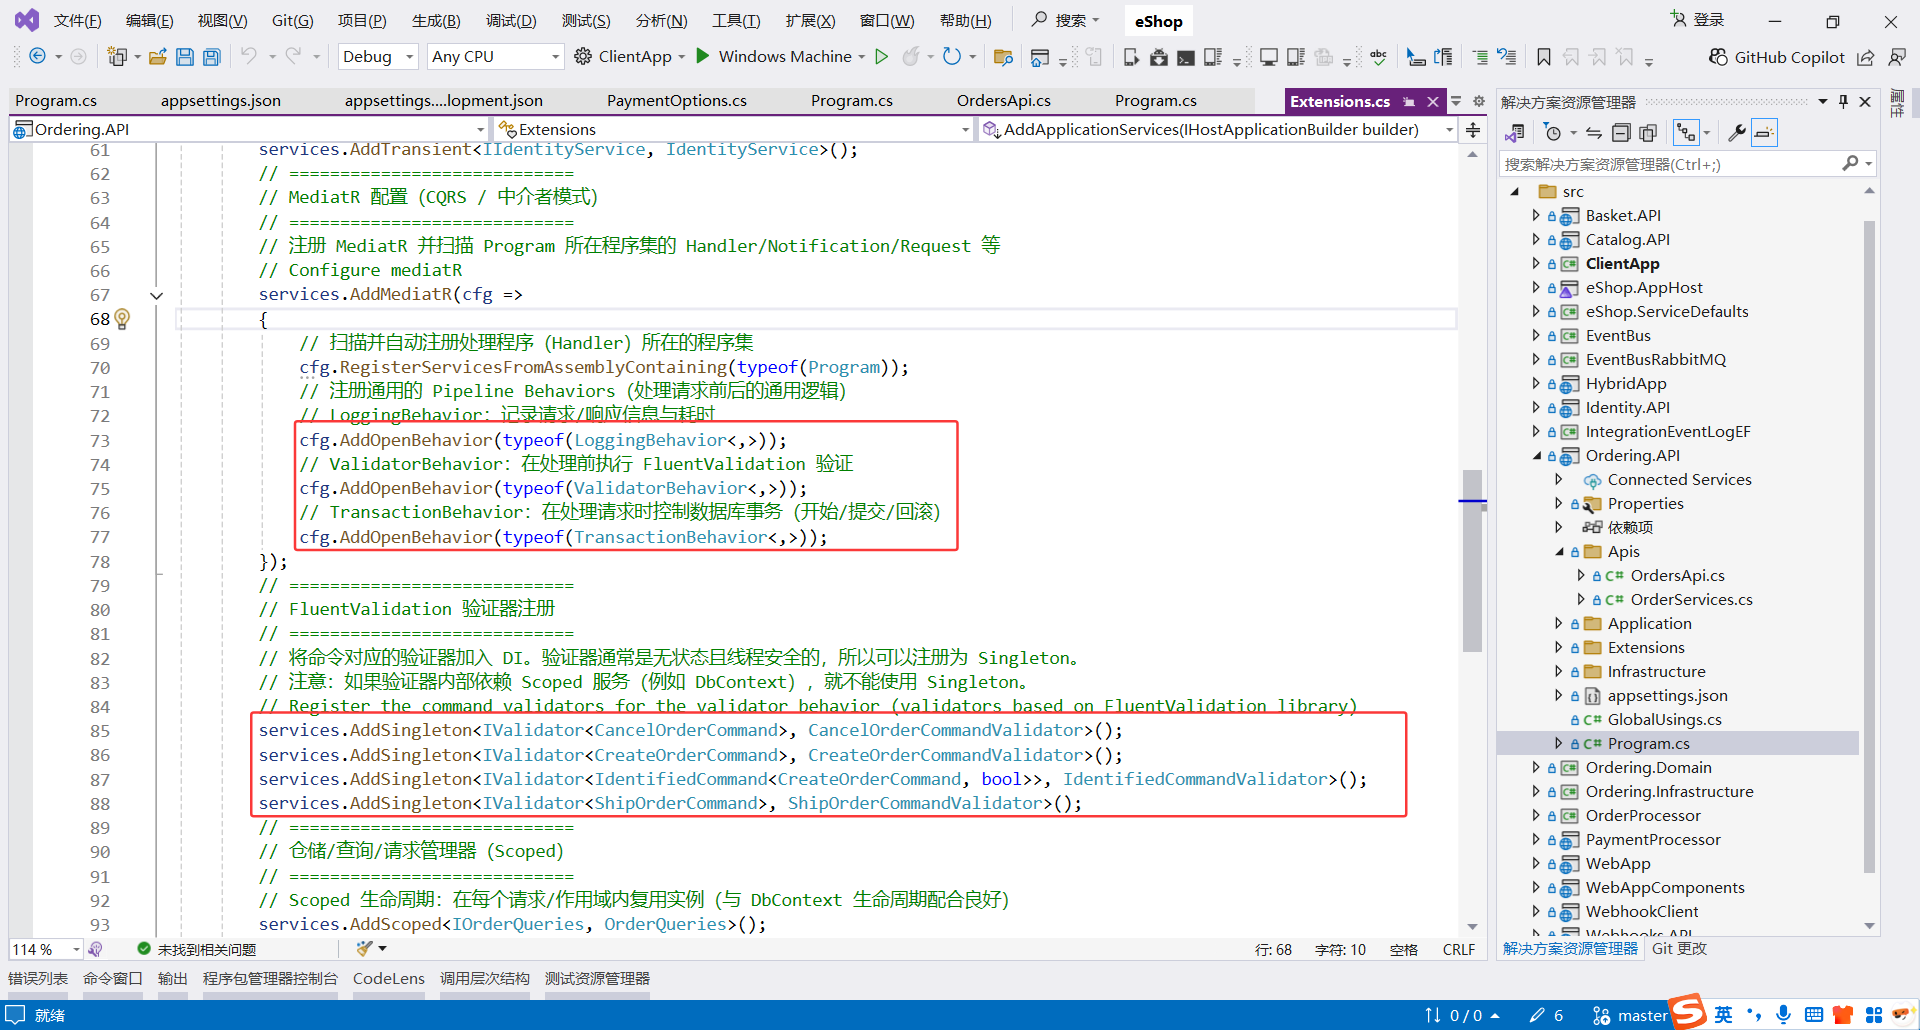Open a file with the folder icon
Viewport: 1920px width, 1030px height.
click(157, 57)
